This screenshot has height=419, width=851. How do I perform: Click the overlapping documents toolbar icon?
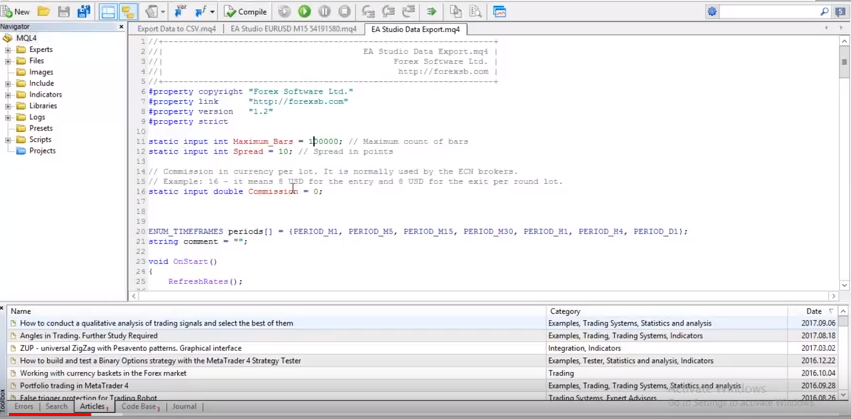pyautogui.click(x=456, y=11)
